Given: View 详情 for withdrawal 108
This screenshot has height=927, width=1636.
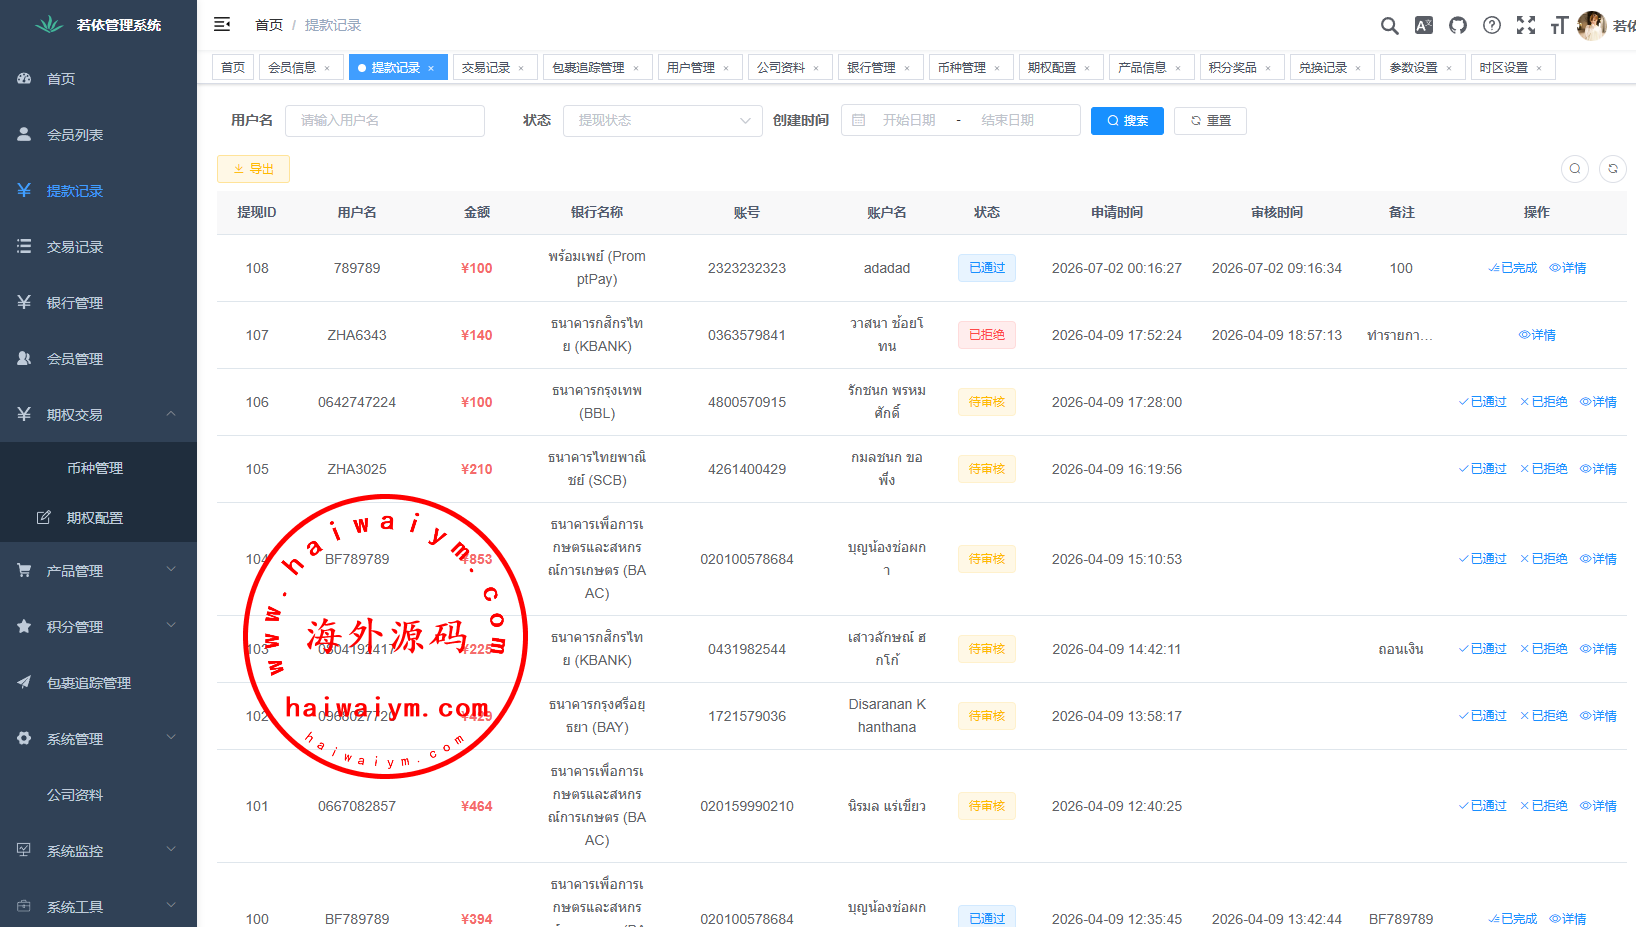Looking at the screenshot, I should [1568, 268].
